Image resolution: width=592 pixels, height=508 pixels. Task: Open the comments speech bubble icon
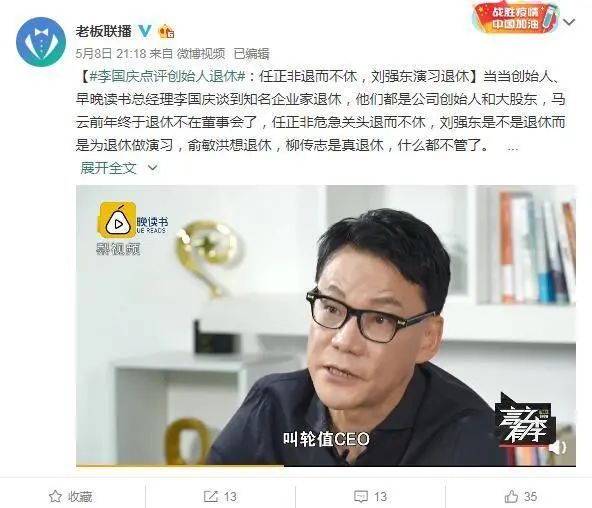tap(361, 496)
